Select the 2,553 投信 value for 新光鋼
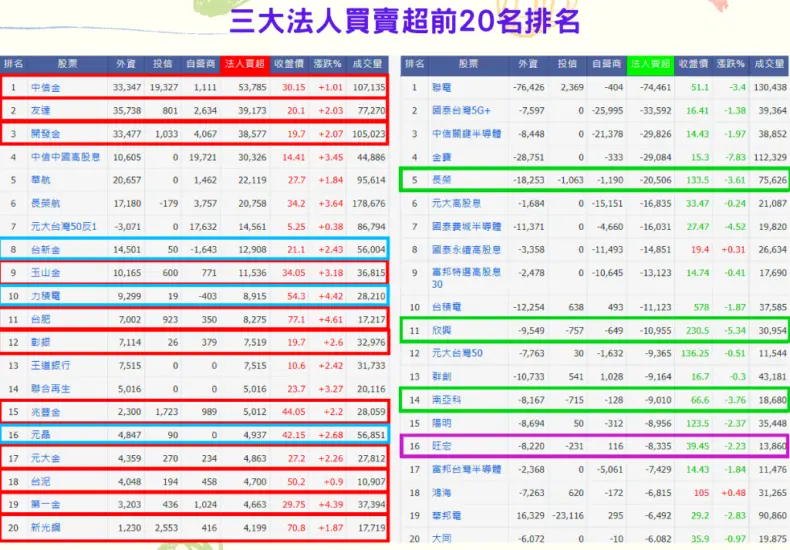Image resolution: width=790 pixels, height=550 pixels. pyautogui.click(x=166, y=528)
